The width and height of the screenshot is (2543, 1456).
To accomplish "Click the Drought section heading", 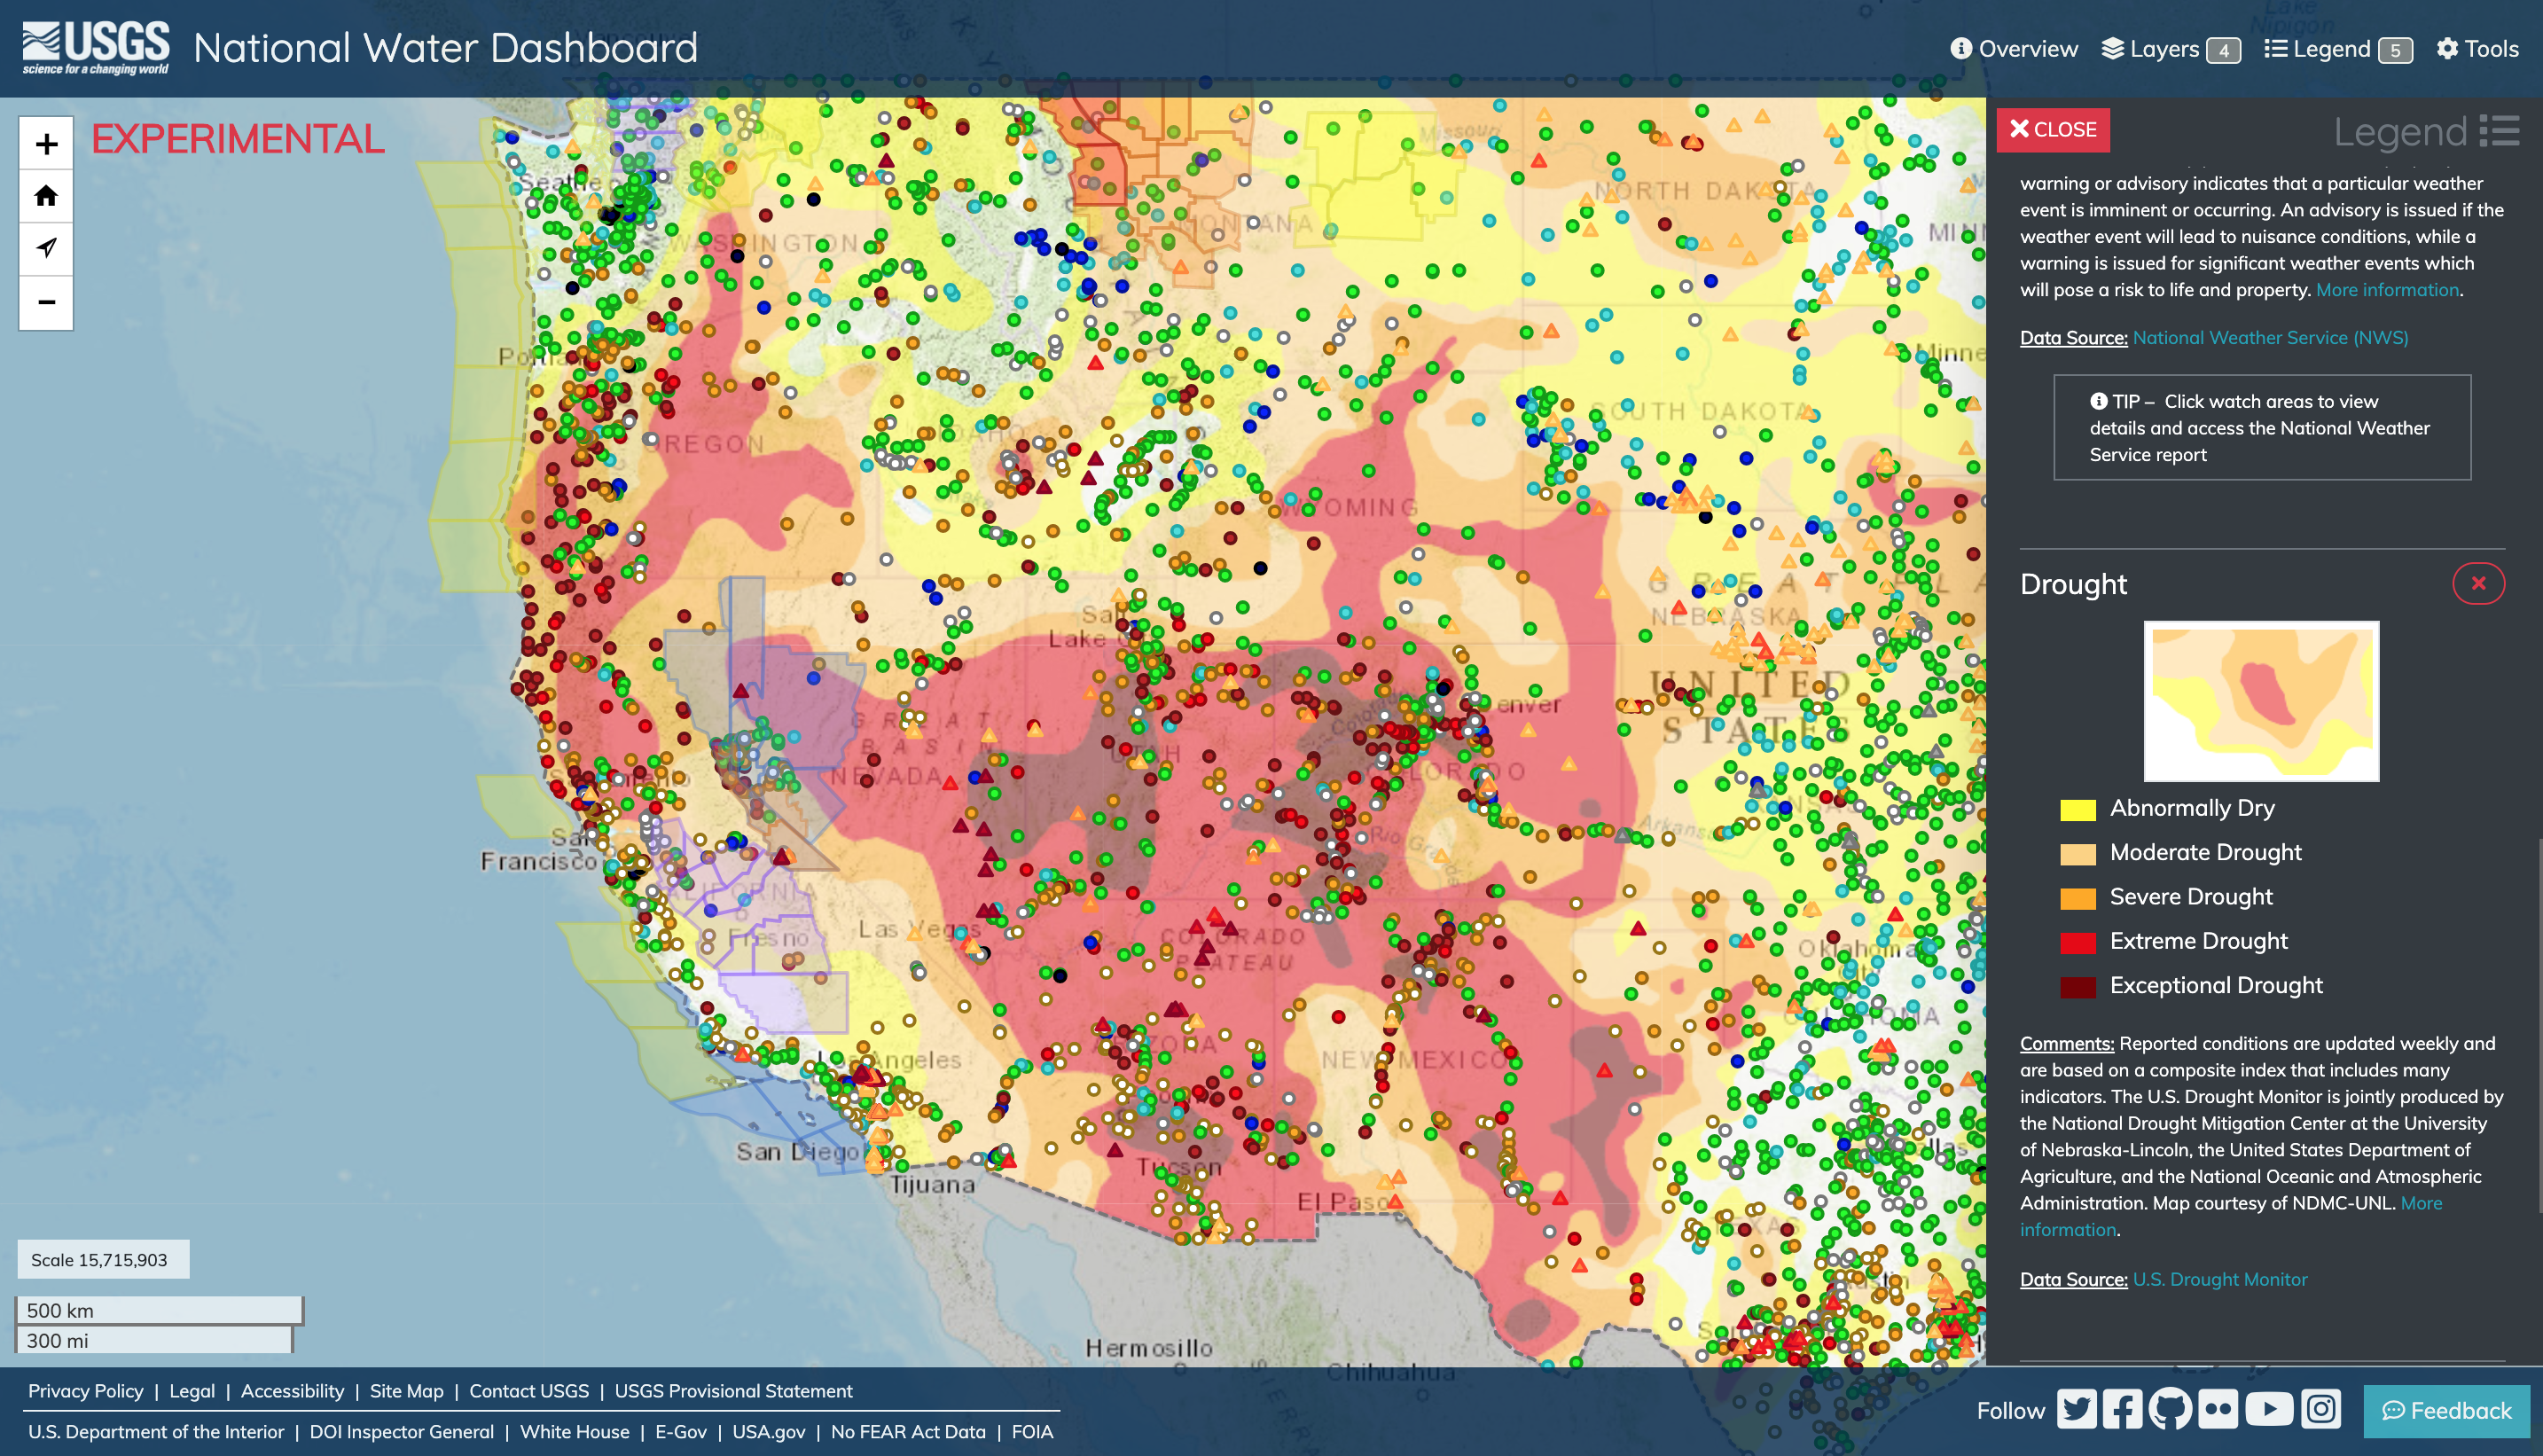I will point(2073,584).
